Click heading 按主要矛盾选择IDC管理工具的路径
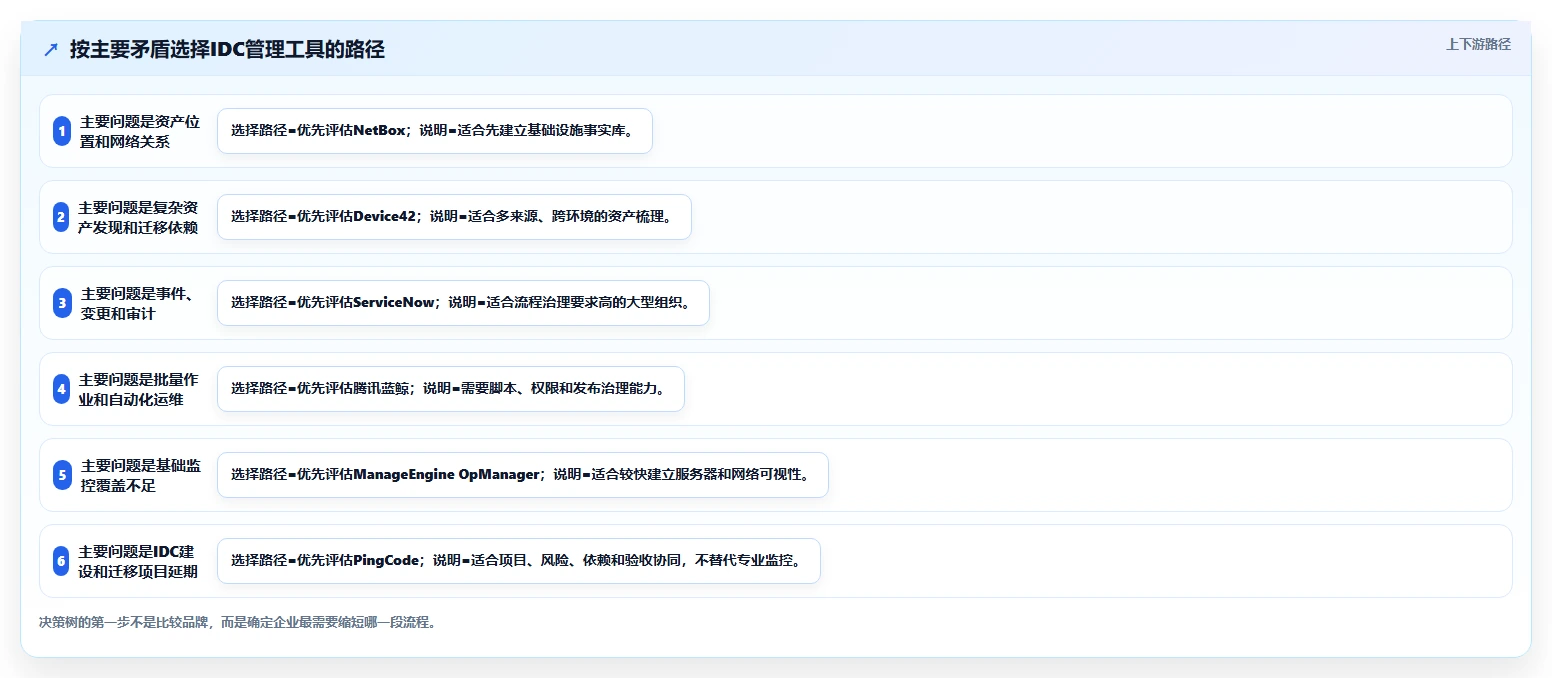The image size is (1552, 678). coord(227,49)
